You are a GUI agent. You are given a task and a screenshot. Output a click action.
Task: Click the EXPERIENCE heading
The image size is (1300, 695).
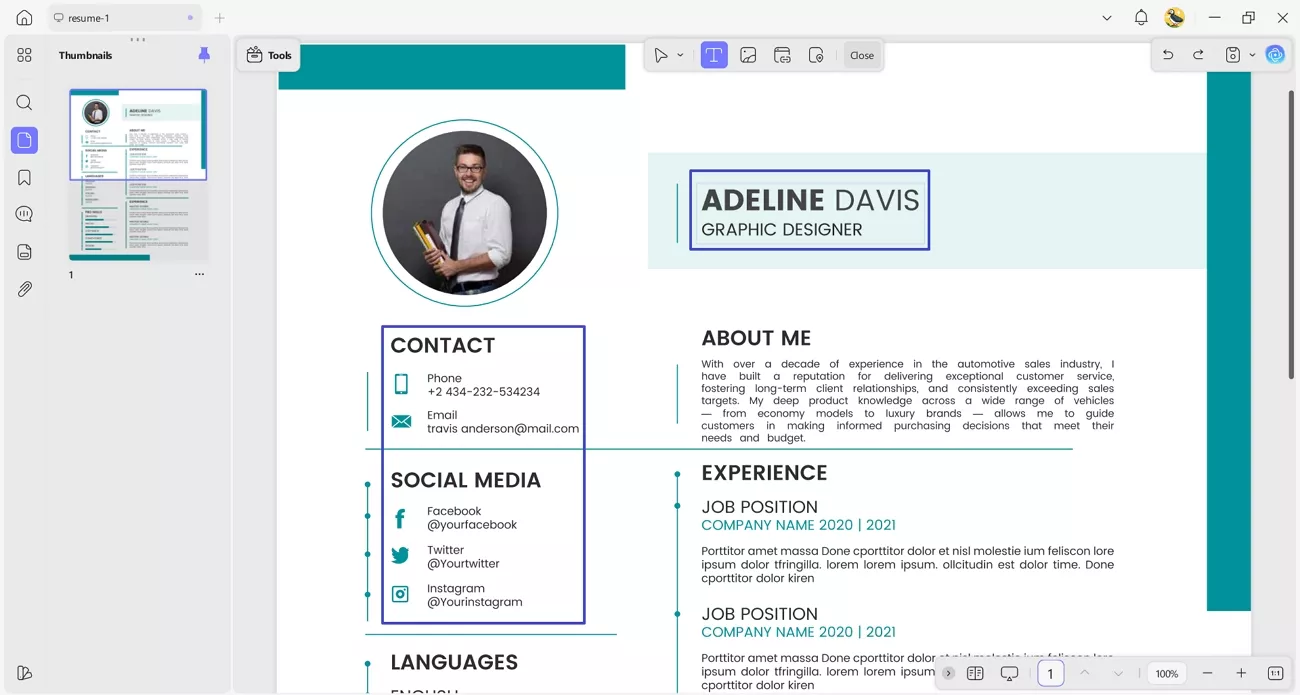764,473
